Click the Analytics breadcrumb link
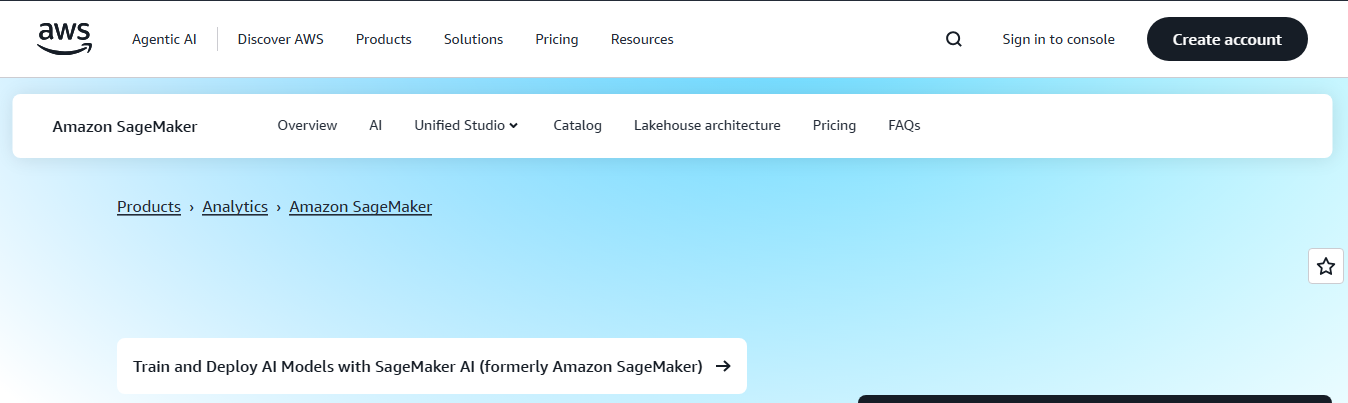 click(235, 207)
